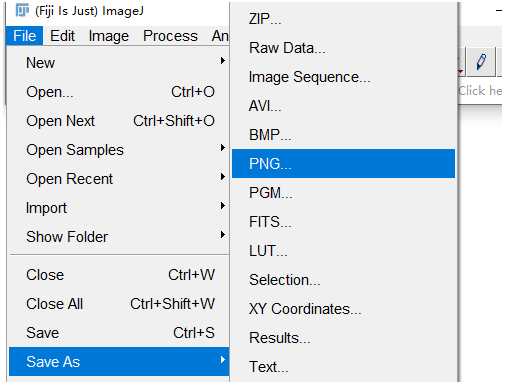
Task: Choose PNG... in Save As submenu
Action: click(343, 164)
